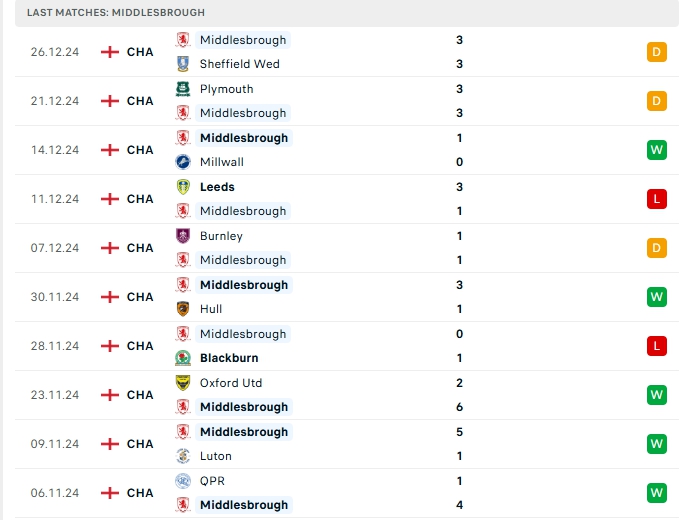Click the Oxford Utd club crest
Screen dimensions: 688x520
pyautogui.click(x=183, y=383)
